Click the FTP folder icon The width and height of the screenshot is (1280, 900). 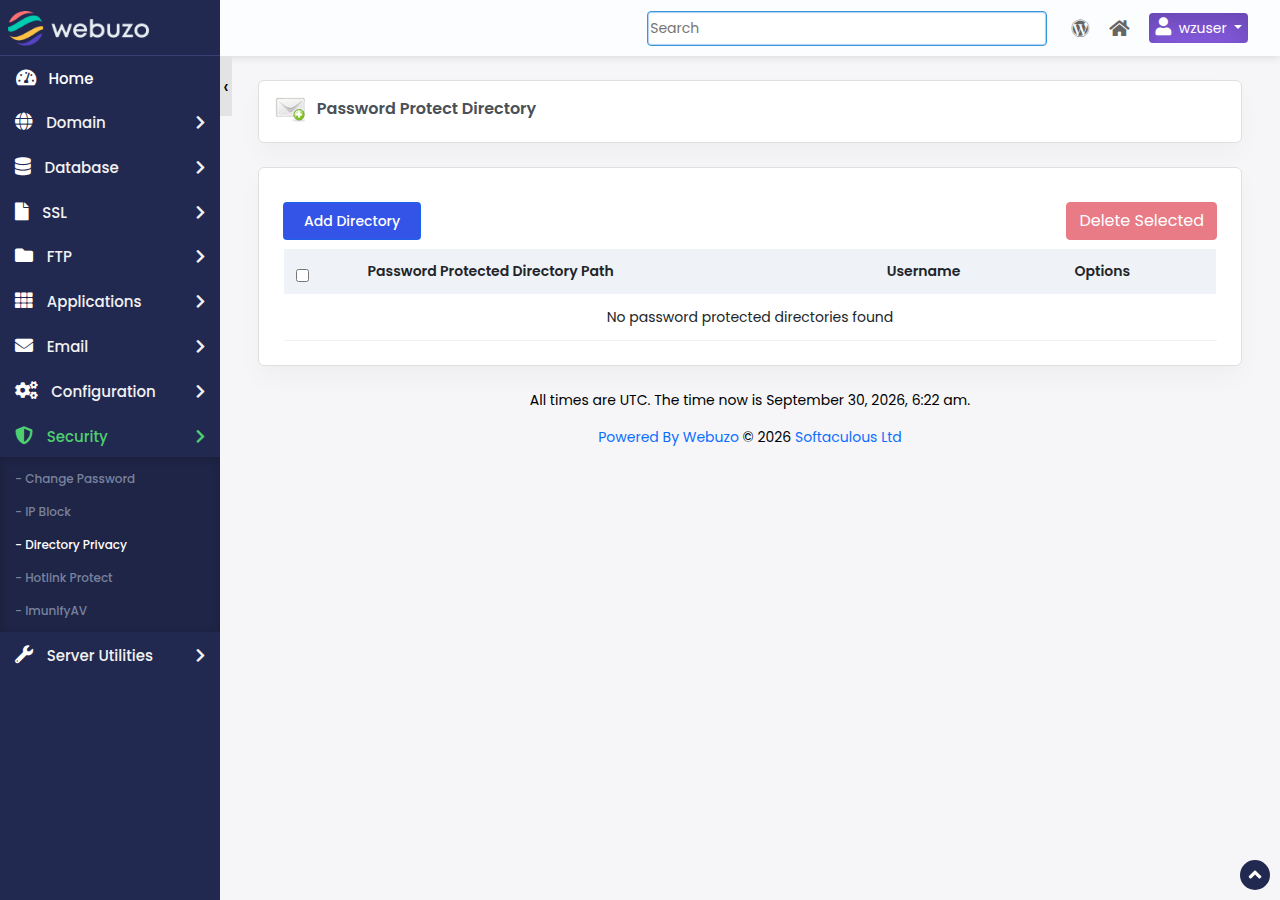click(24, 256)
